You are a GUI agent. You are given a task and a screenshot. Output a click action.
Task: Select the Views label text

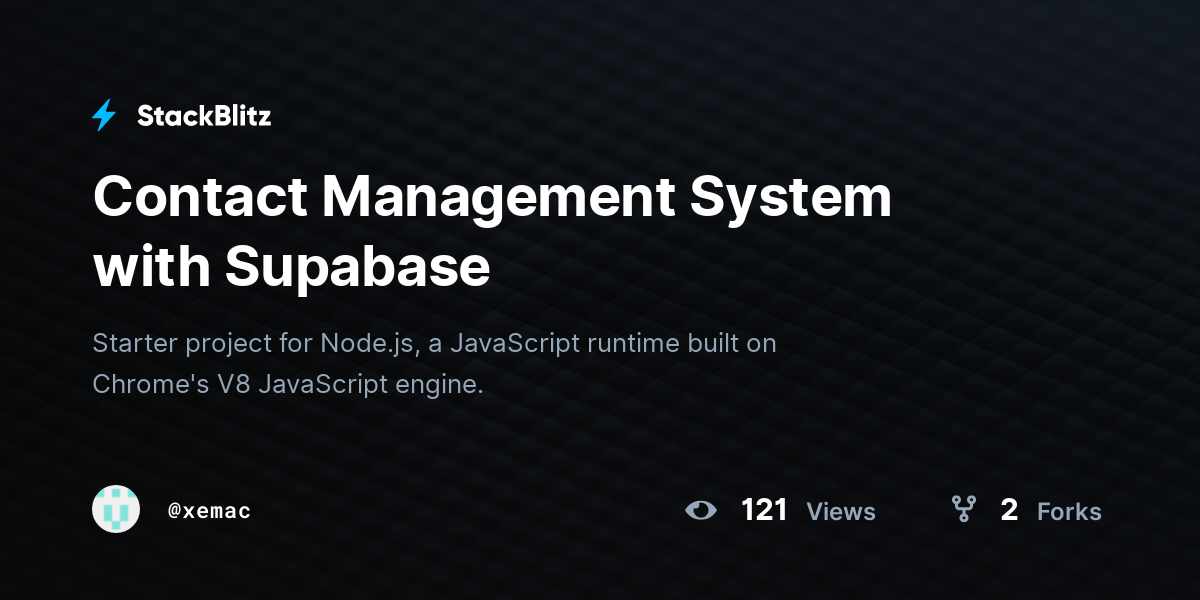click(x=841, y=512)
